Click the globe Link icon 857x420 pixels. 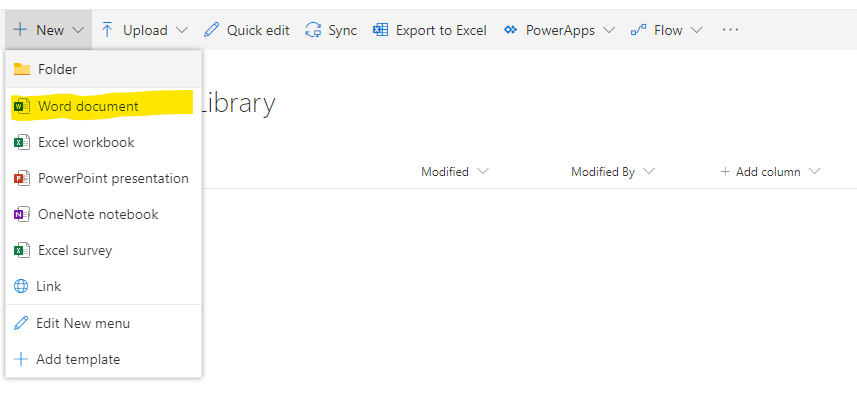point(21,286)
